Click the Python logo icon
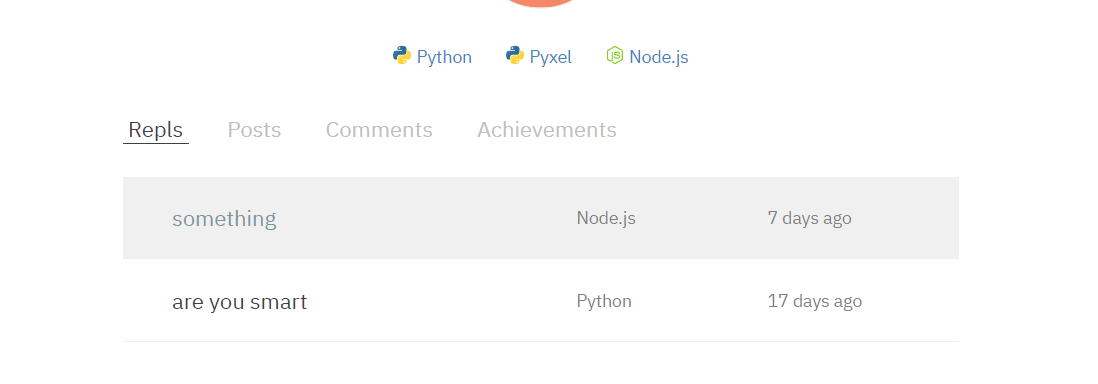This screenshot has width=1098, height=384. (x=401, y=56)
